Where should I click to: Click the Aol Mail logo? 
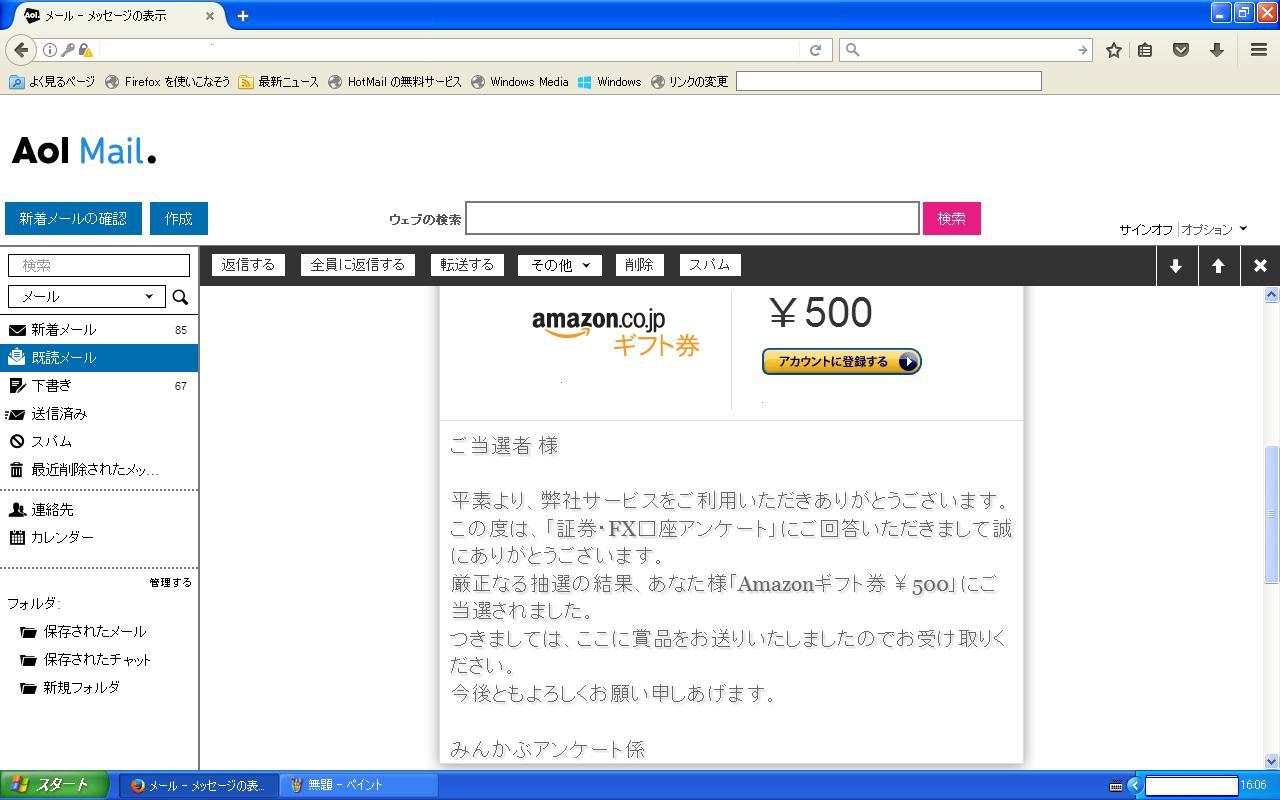(x=84, y=152)
